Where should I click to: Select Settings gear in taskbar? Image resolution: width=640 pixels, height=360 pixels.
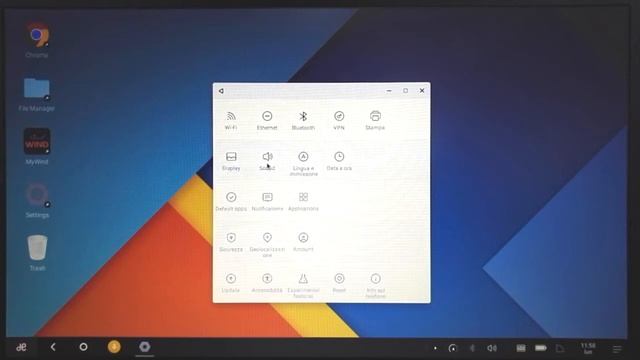144,347
